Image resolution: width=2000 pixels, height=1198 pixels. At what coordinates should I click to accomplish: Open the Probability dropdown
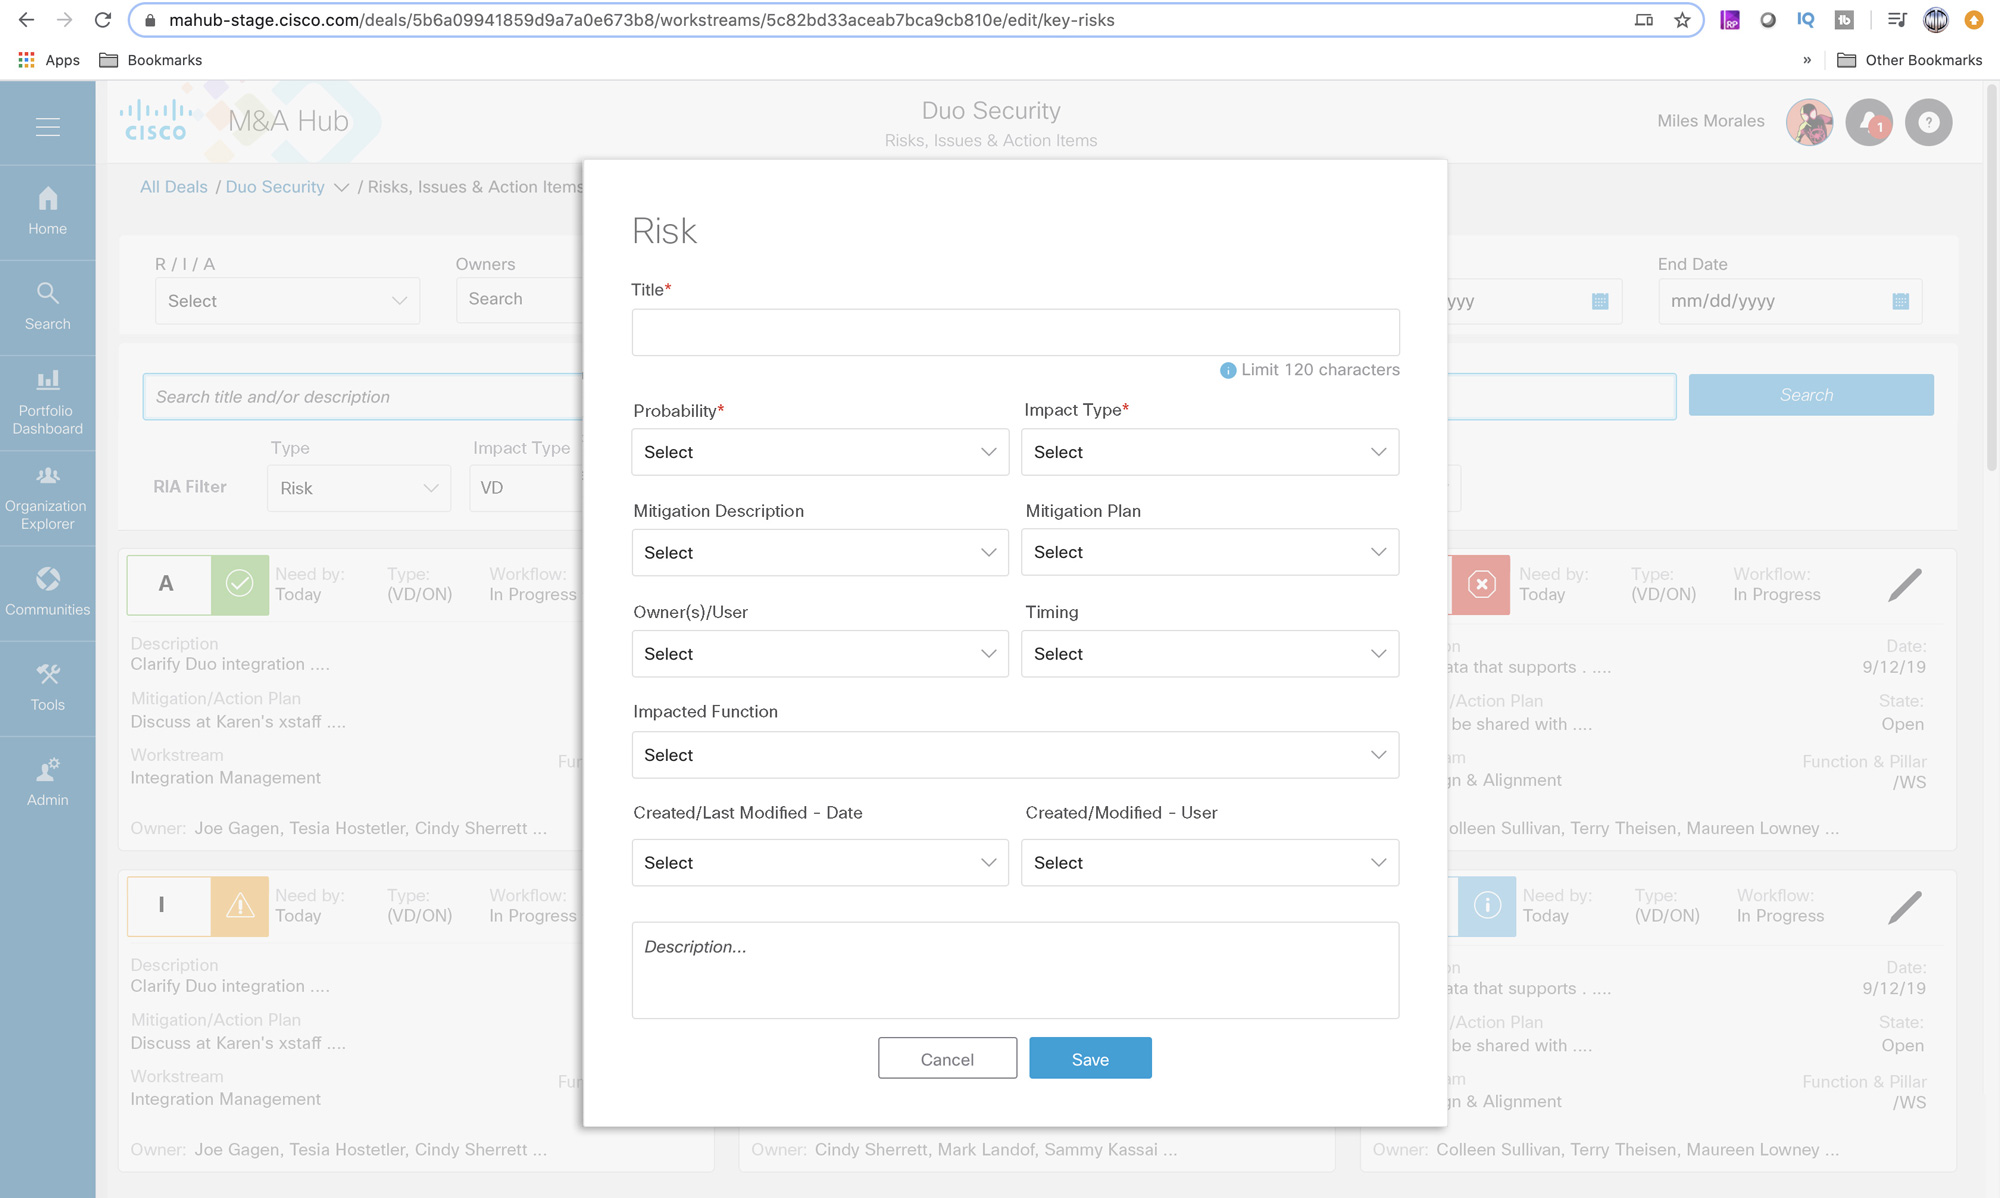[820, 452]
